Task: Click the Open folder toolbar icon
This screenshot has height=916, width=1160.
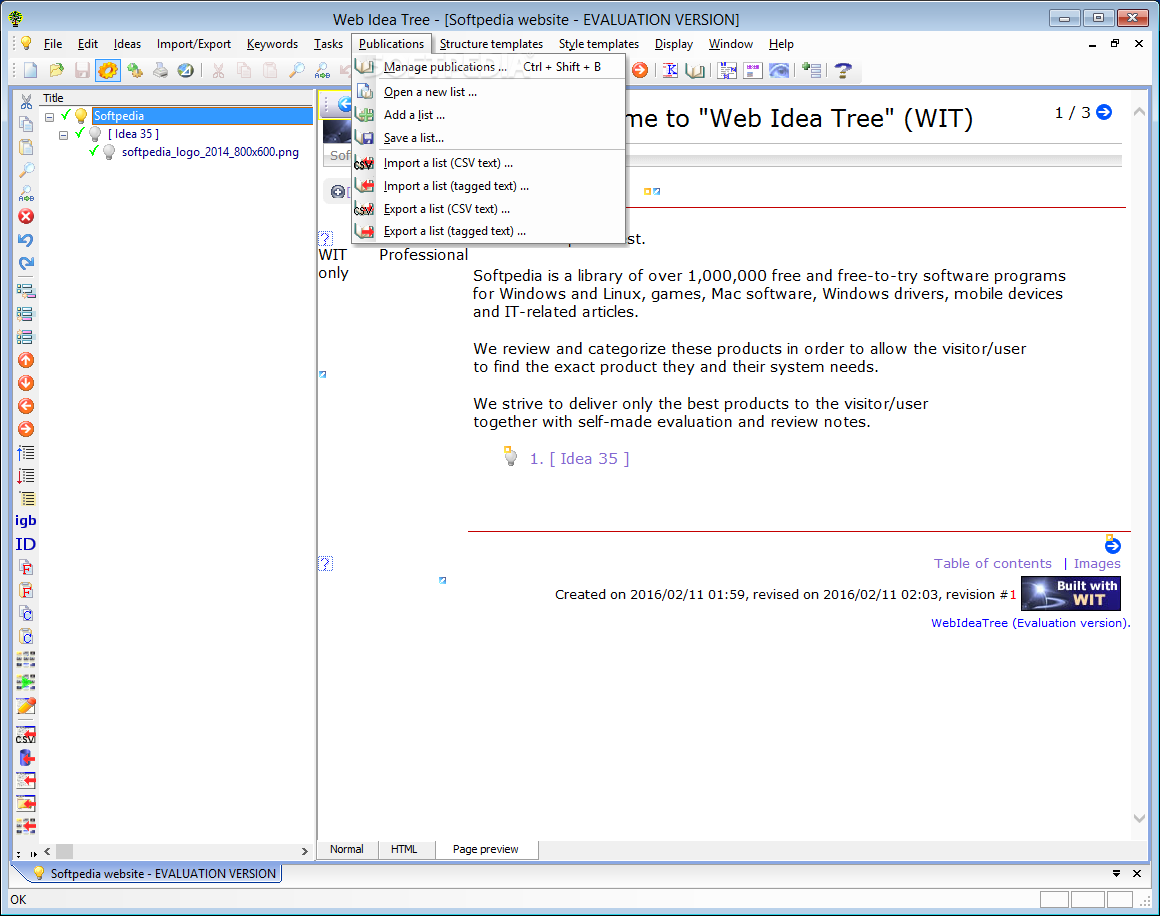Action: pyautogui.click(x=56, y=70)
